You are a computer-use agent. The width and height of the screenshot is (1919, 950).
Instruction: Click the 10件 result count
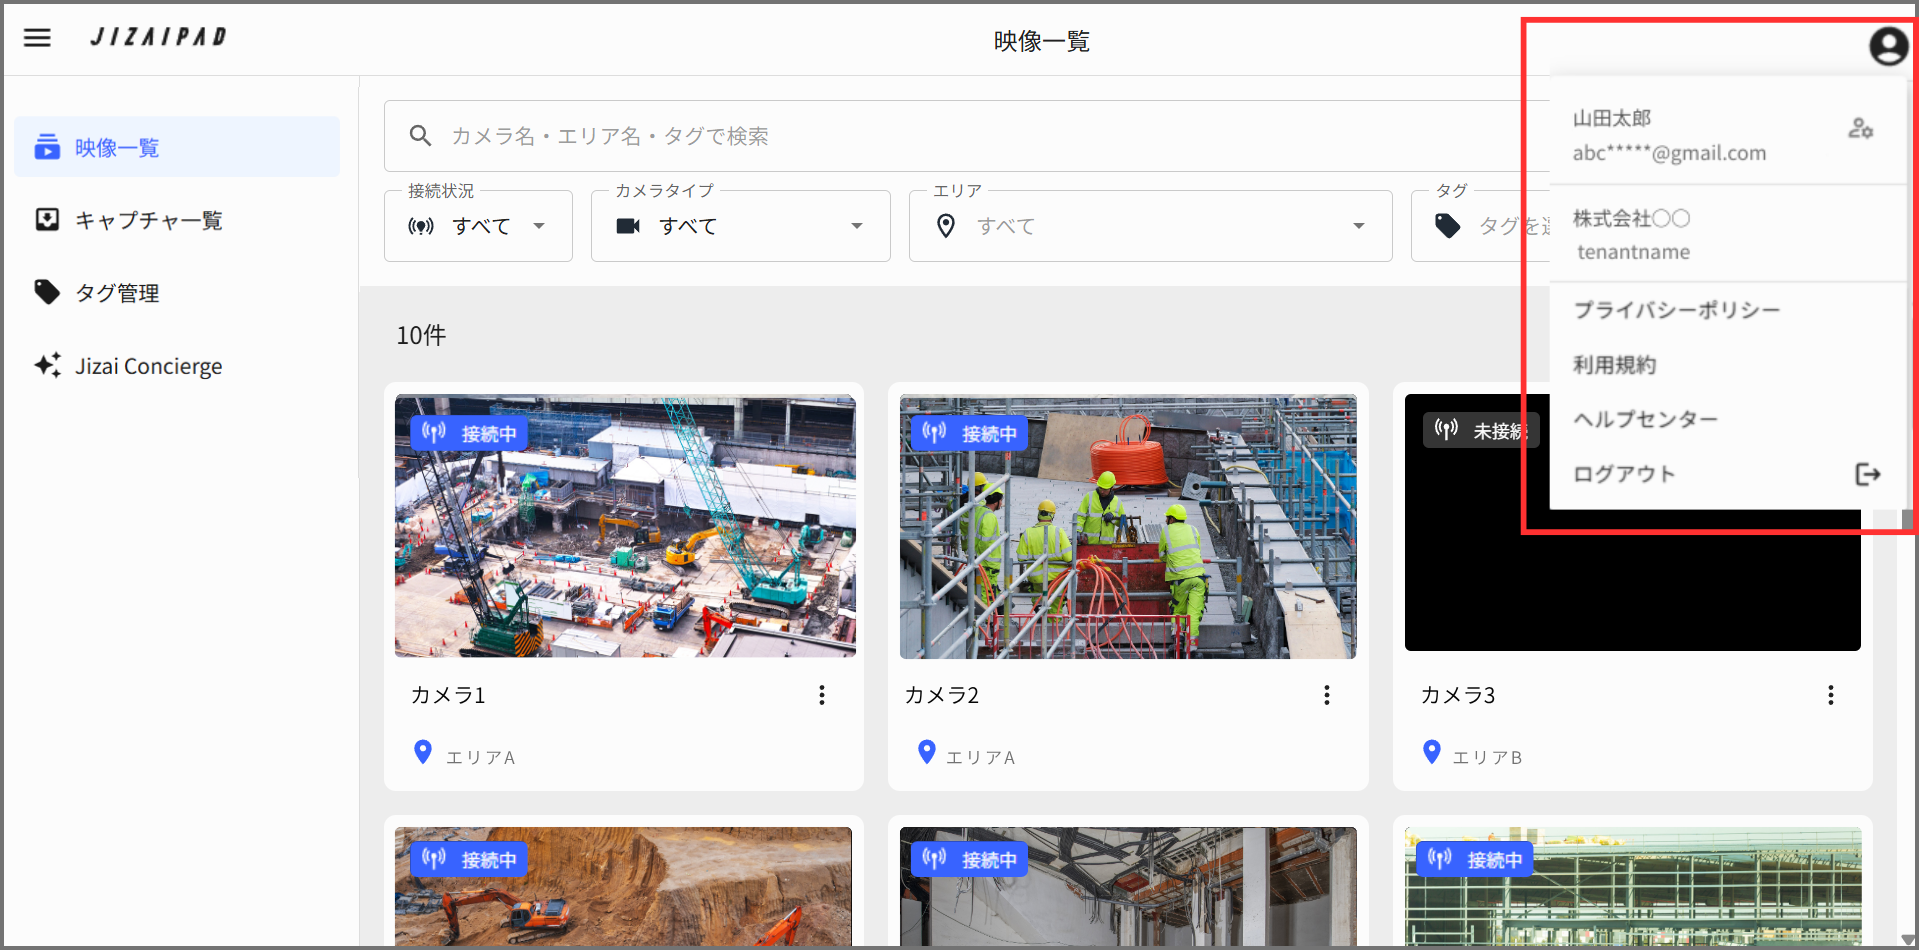(421, 335)
